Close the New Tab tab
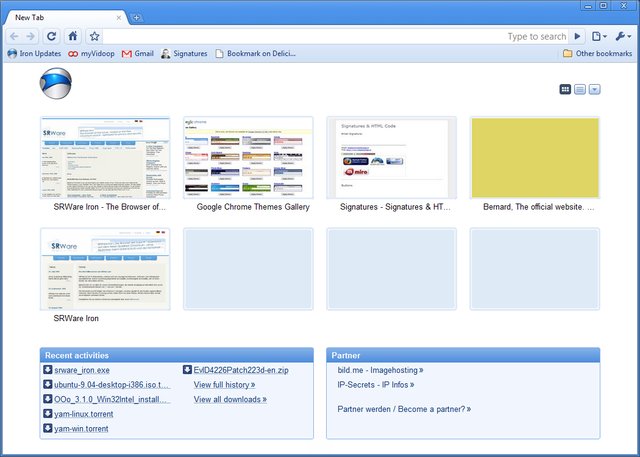The image size is (640, 457). click(x=119, y=18)
